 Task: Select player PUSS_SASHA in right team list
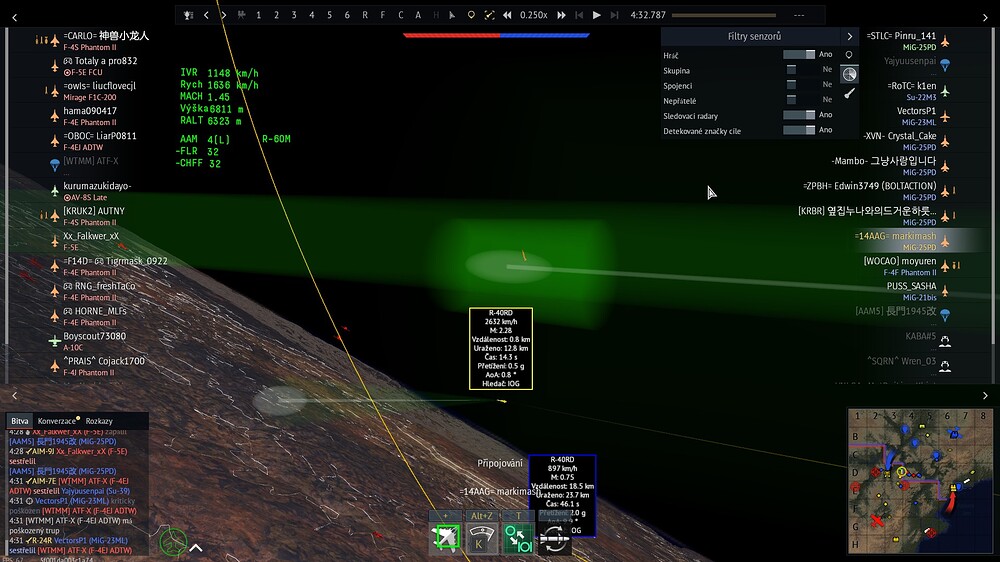pyautogui.click(x=911, y=286)
